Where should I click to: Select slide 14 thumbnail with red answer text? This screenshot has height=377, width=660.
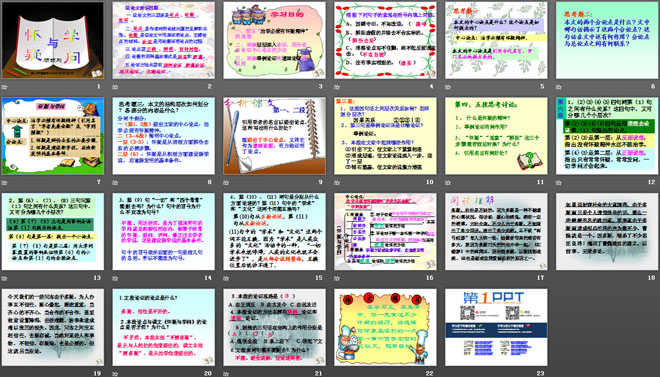pos(164,231)
